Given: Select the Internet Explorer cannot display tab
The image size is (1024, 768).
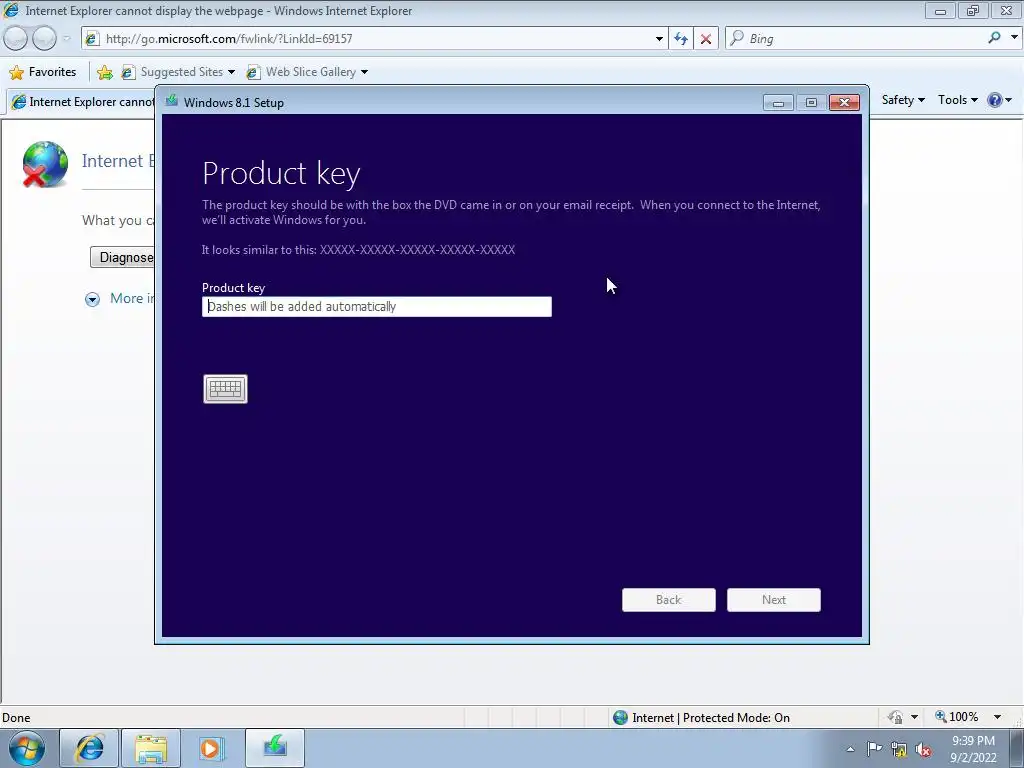Looking at the screenshot, I should click(82, 102).
